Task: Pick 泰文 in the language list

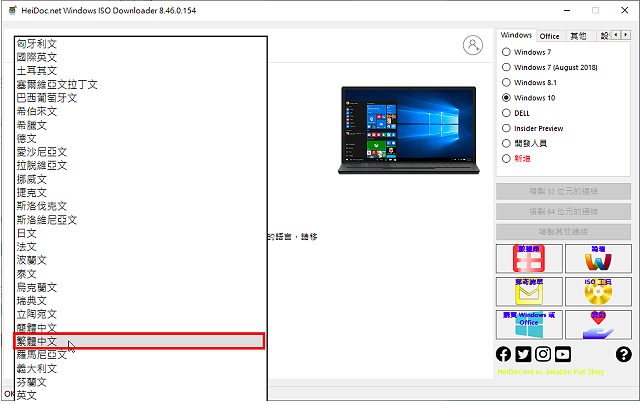Action: tap(141, 274)
